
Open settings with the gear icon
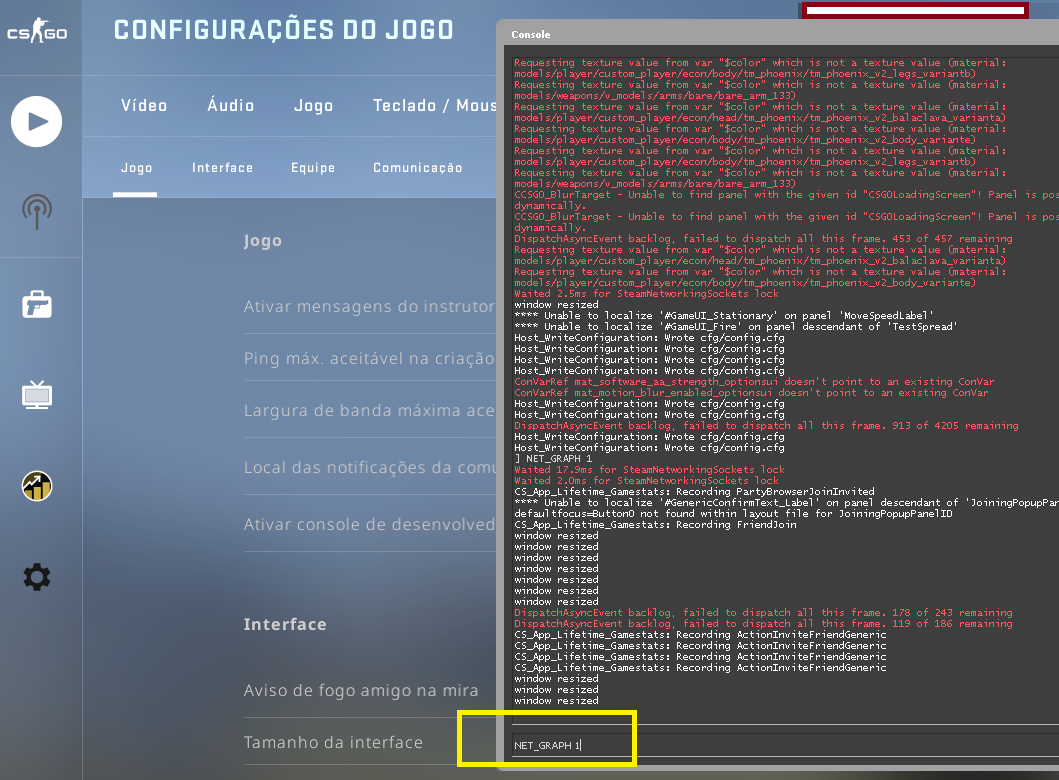click(37, 577)
